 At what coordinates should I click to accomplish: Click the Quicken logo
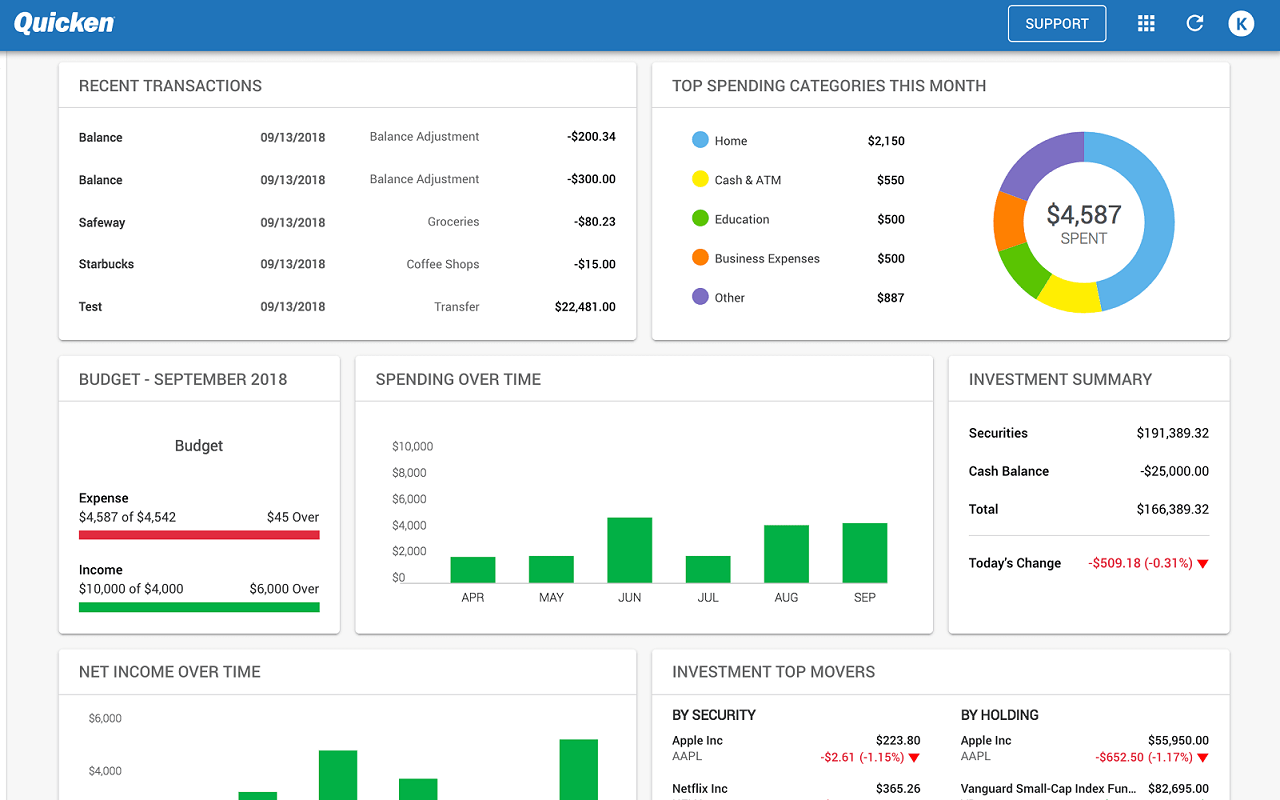click(64, 23)
